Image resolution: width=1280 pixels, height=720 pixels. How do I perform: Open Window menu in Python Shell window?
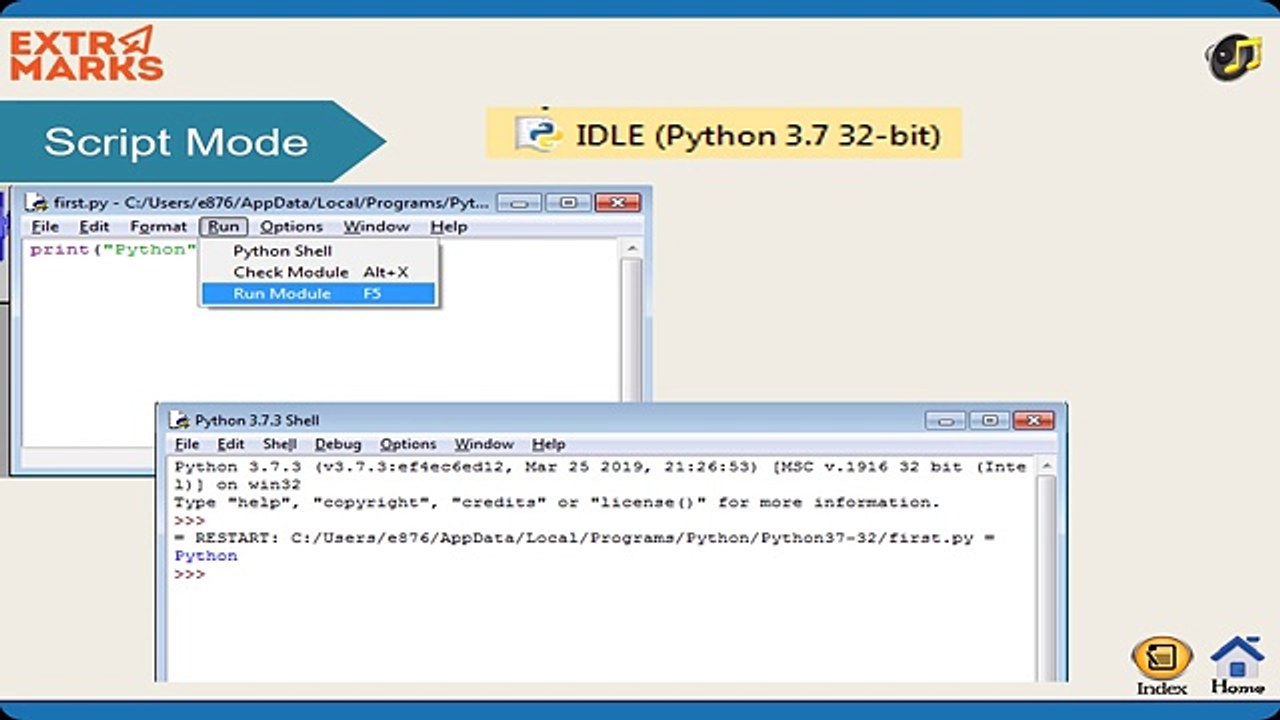click(484, 444)
